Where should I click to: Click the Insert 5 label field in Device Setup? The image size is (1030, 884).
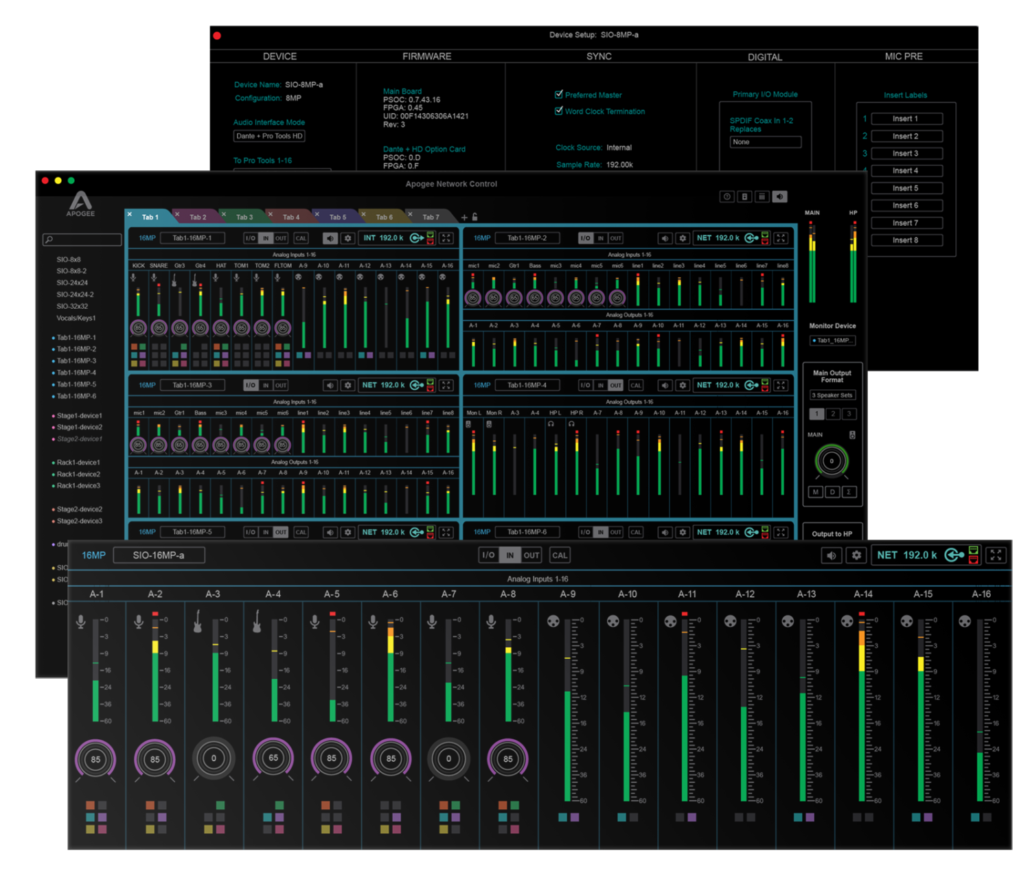pyautogui.click(x=906, y=188)
